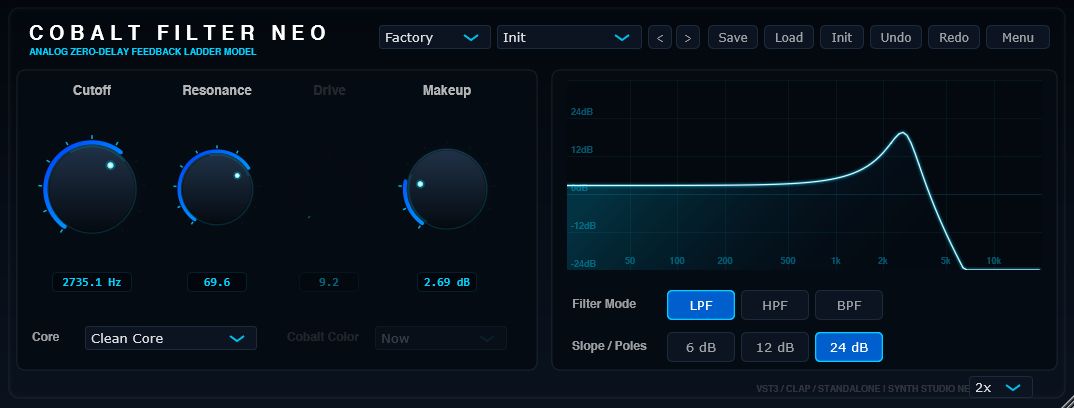This screenshot has height=408, width=1074.
Task: Click the 2.69 dB makeup value field
Action: point(447,282)
